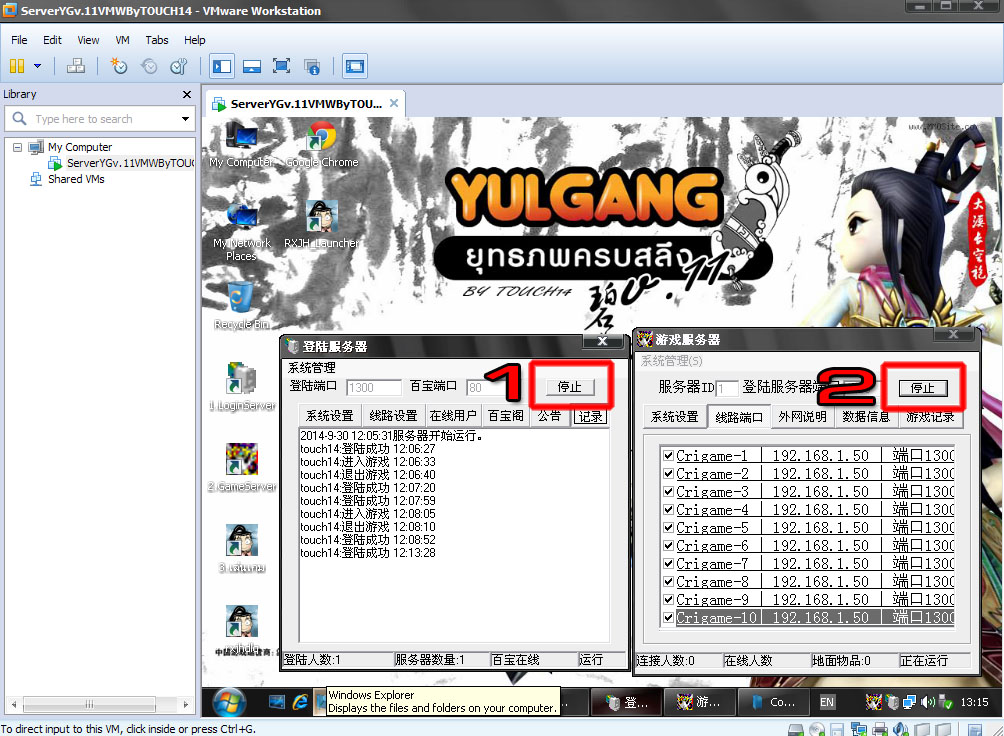Open the VM menu
1004x736 pixels.
(122, 40)
